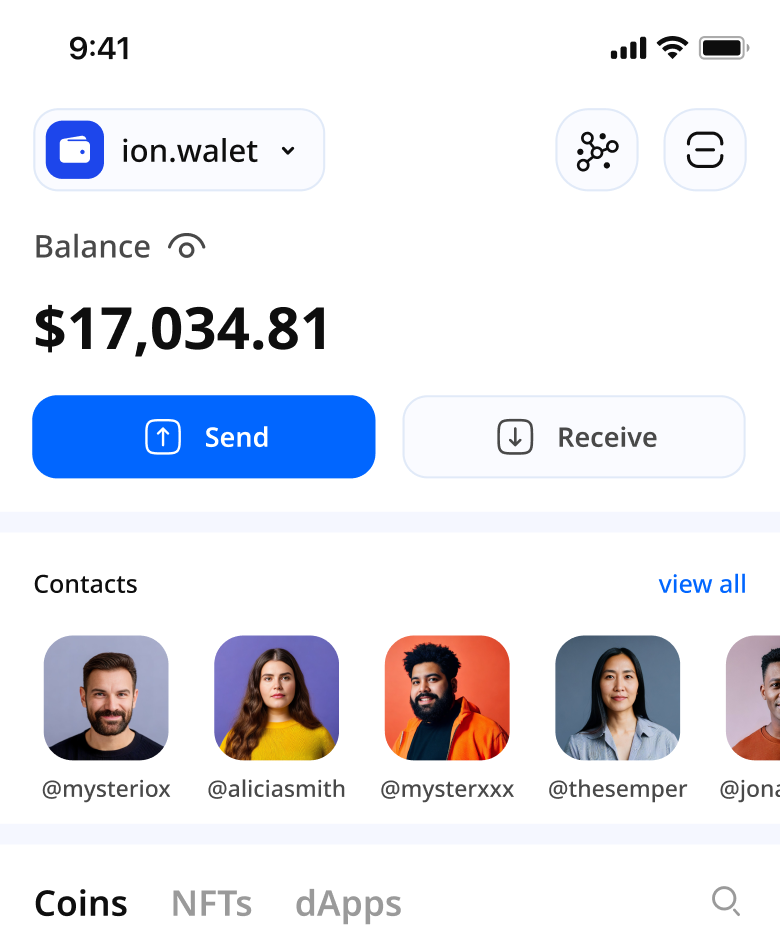Switch to the NFTs tab
780x930 pixels.
point(211,904)
